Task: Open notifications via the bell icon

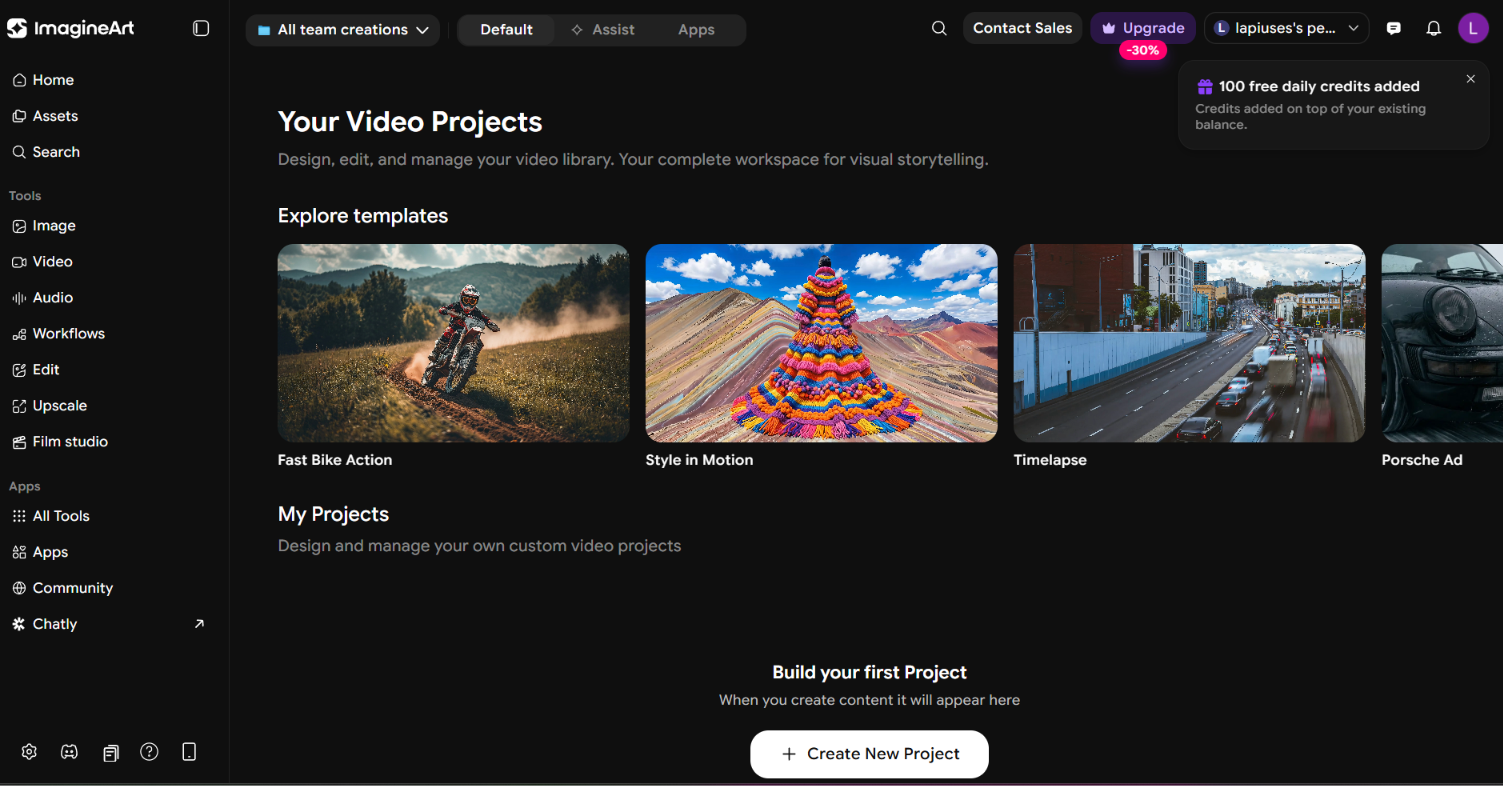Action: pyautogui.click(x=1434, y=29)
